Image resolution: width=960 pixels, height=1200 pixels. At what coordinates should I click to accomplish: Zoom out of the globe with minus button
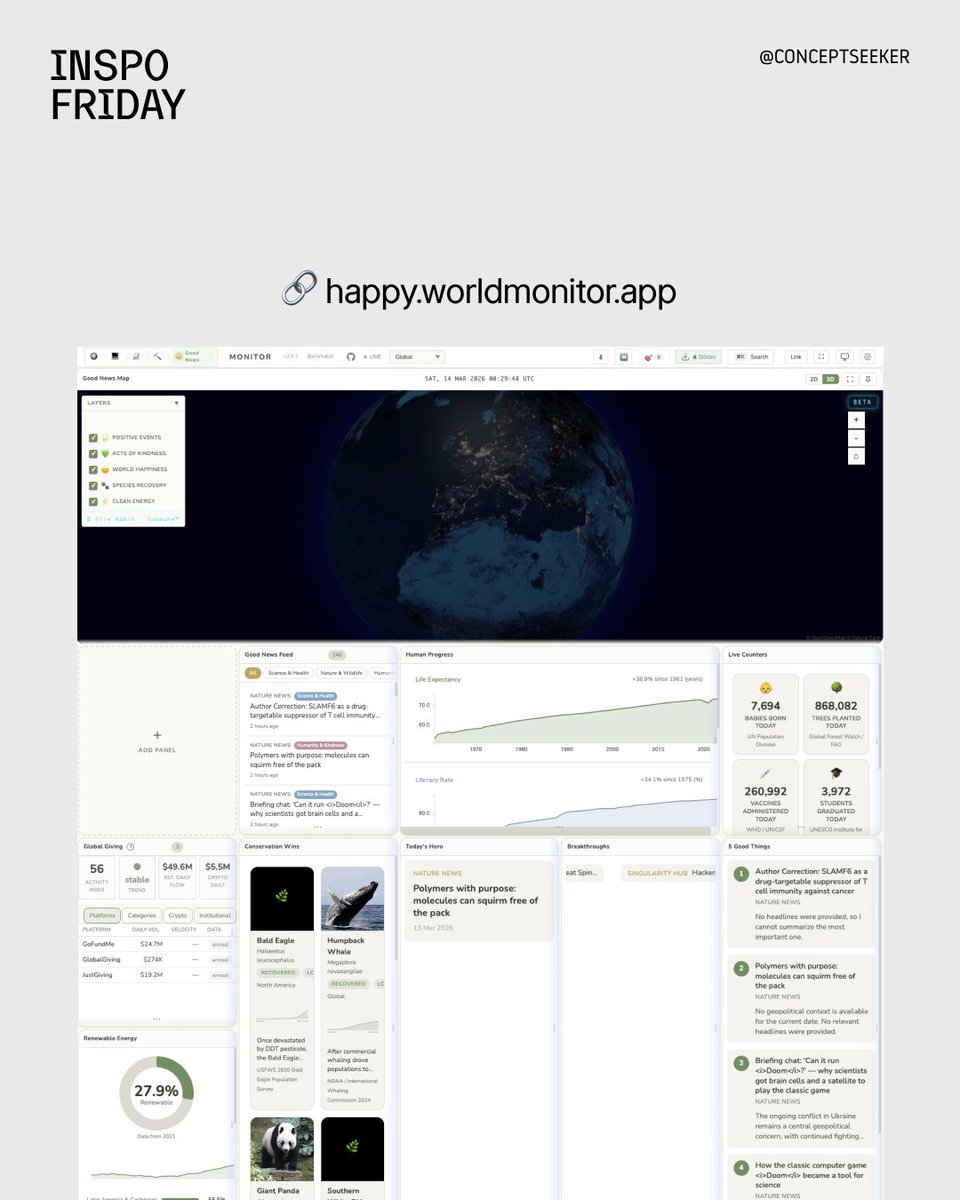point(856,438)
